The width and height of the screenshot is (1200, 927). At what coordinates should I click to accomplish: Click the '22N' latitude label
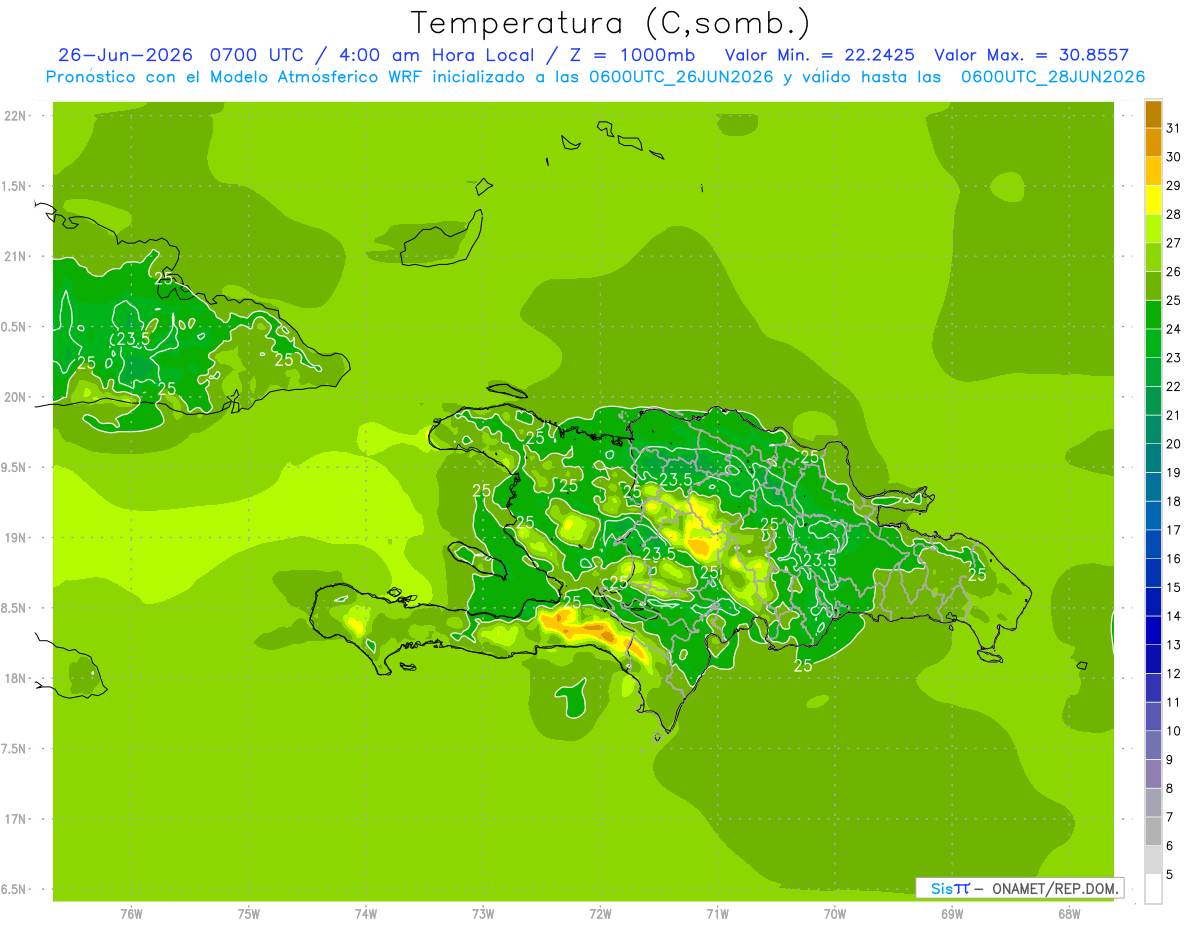coord(15,115)
